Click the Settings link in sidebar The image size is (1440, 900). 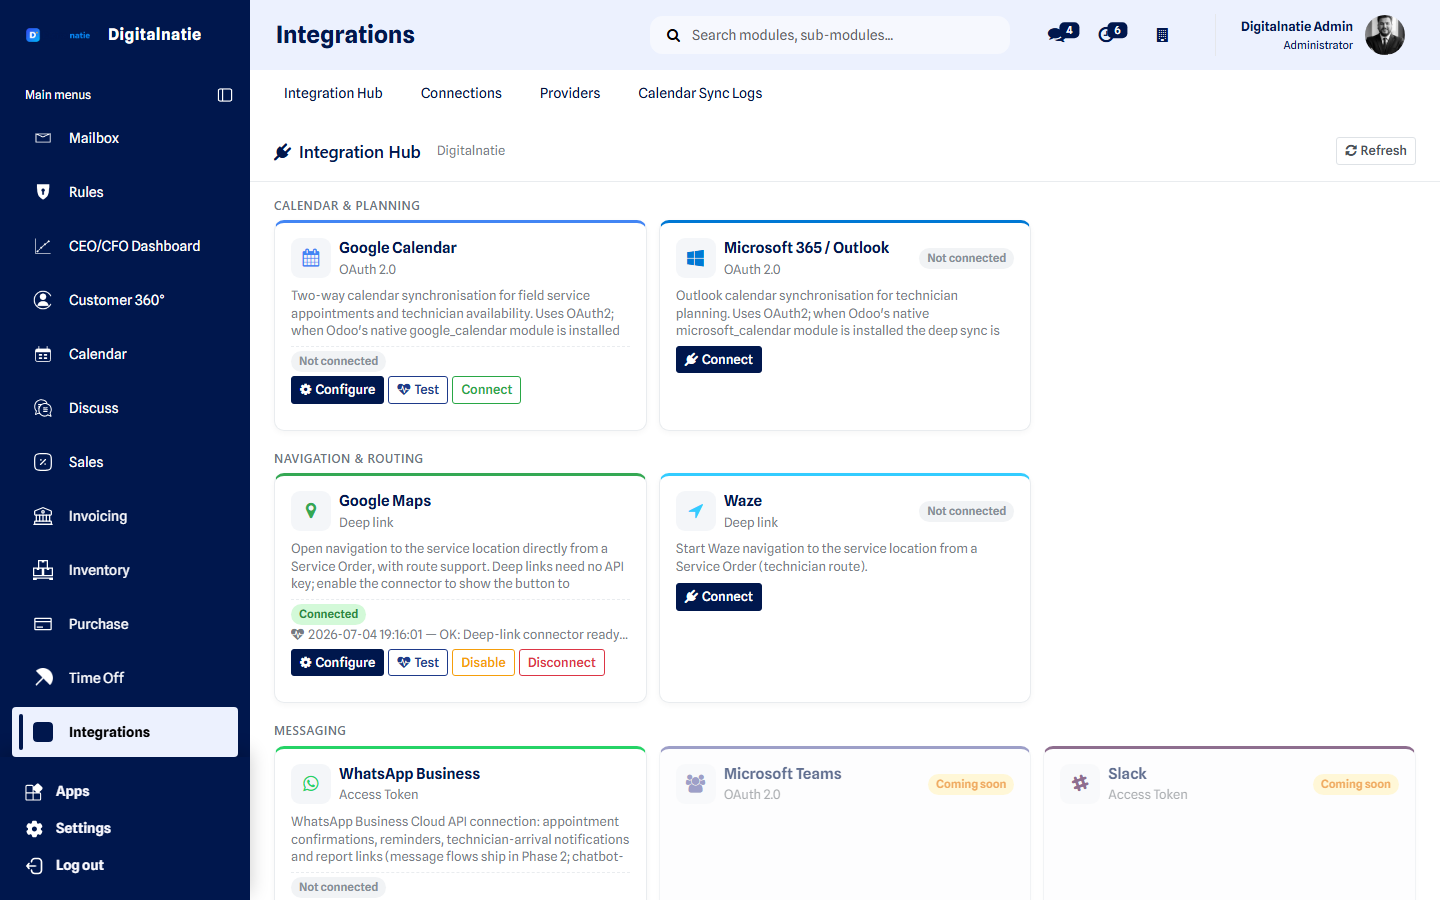click(83, 829)
